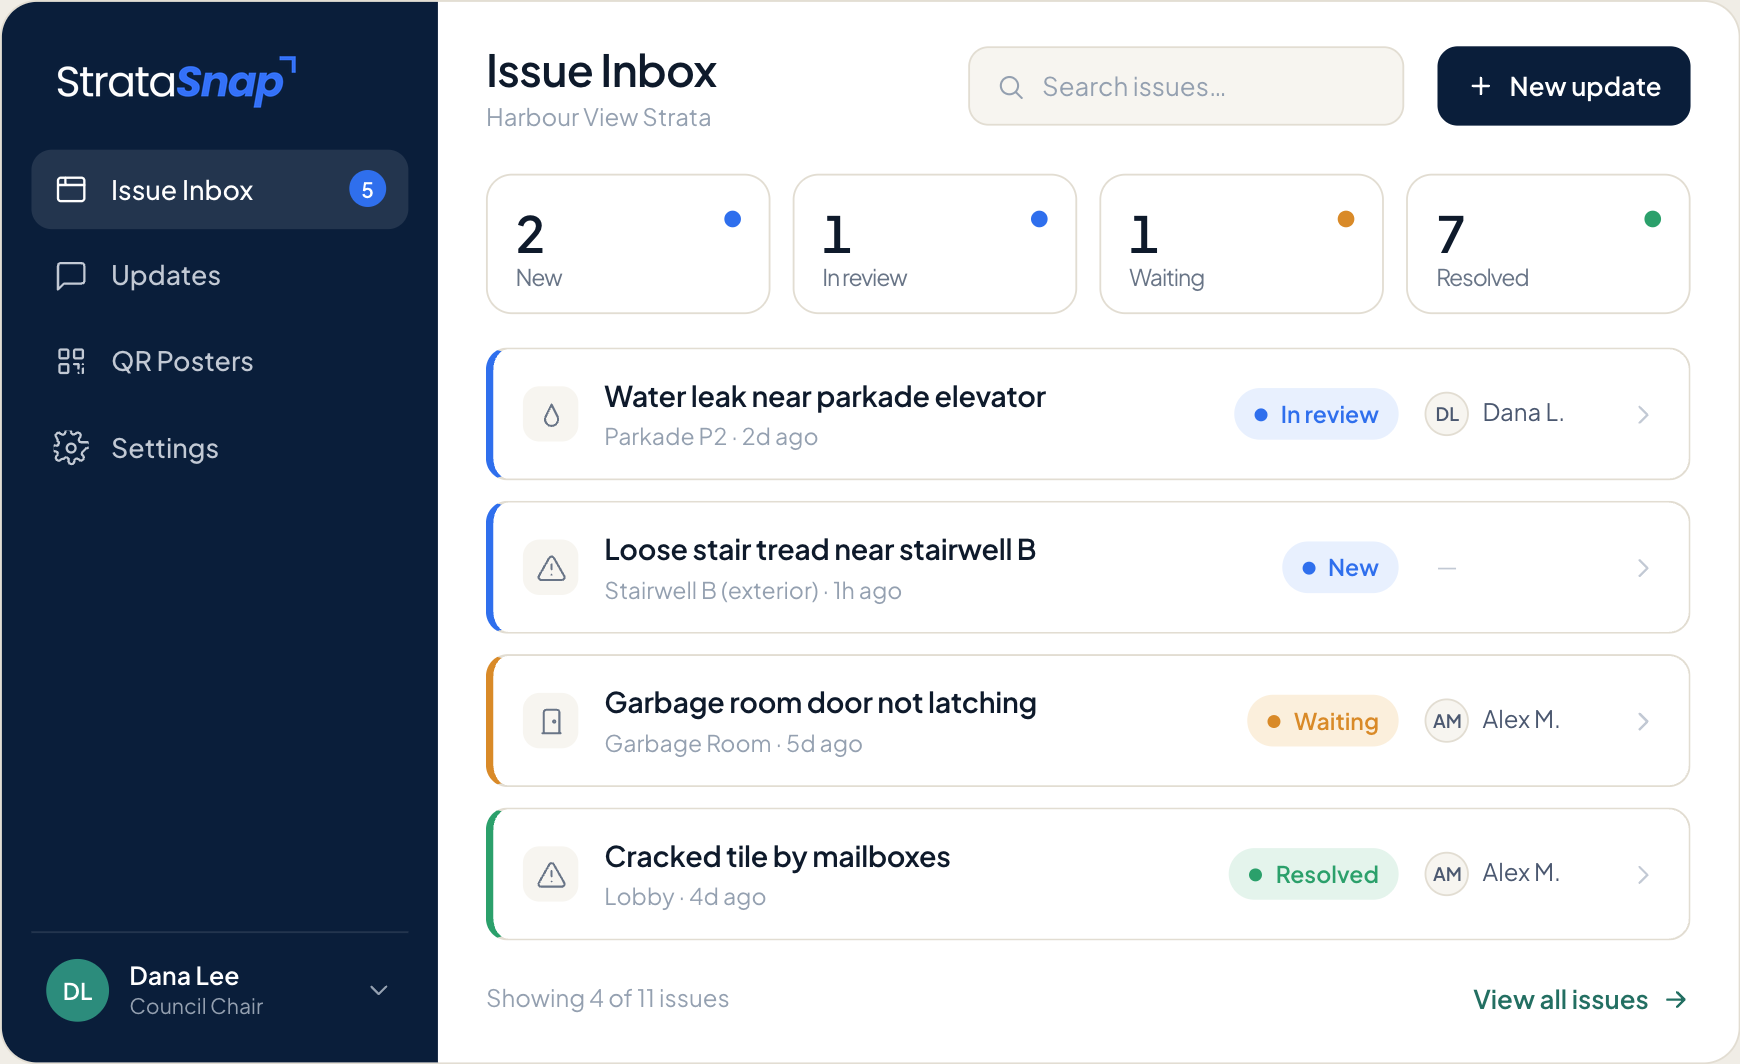The image size is (1740, 1064).
Task: Click Alex M. name on Garbage room issue
Action: [x=1520, y=720]
